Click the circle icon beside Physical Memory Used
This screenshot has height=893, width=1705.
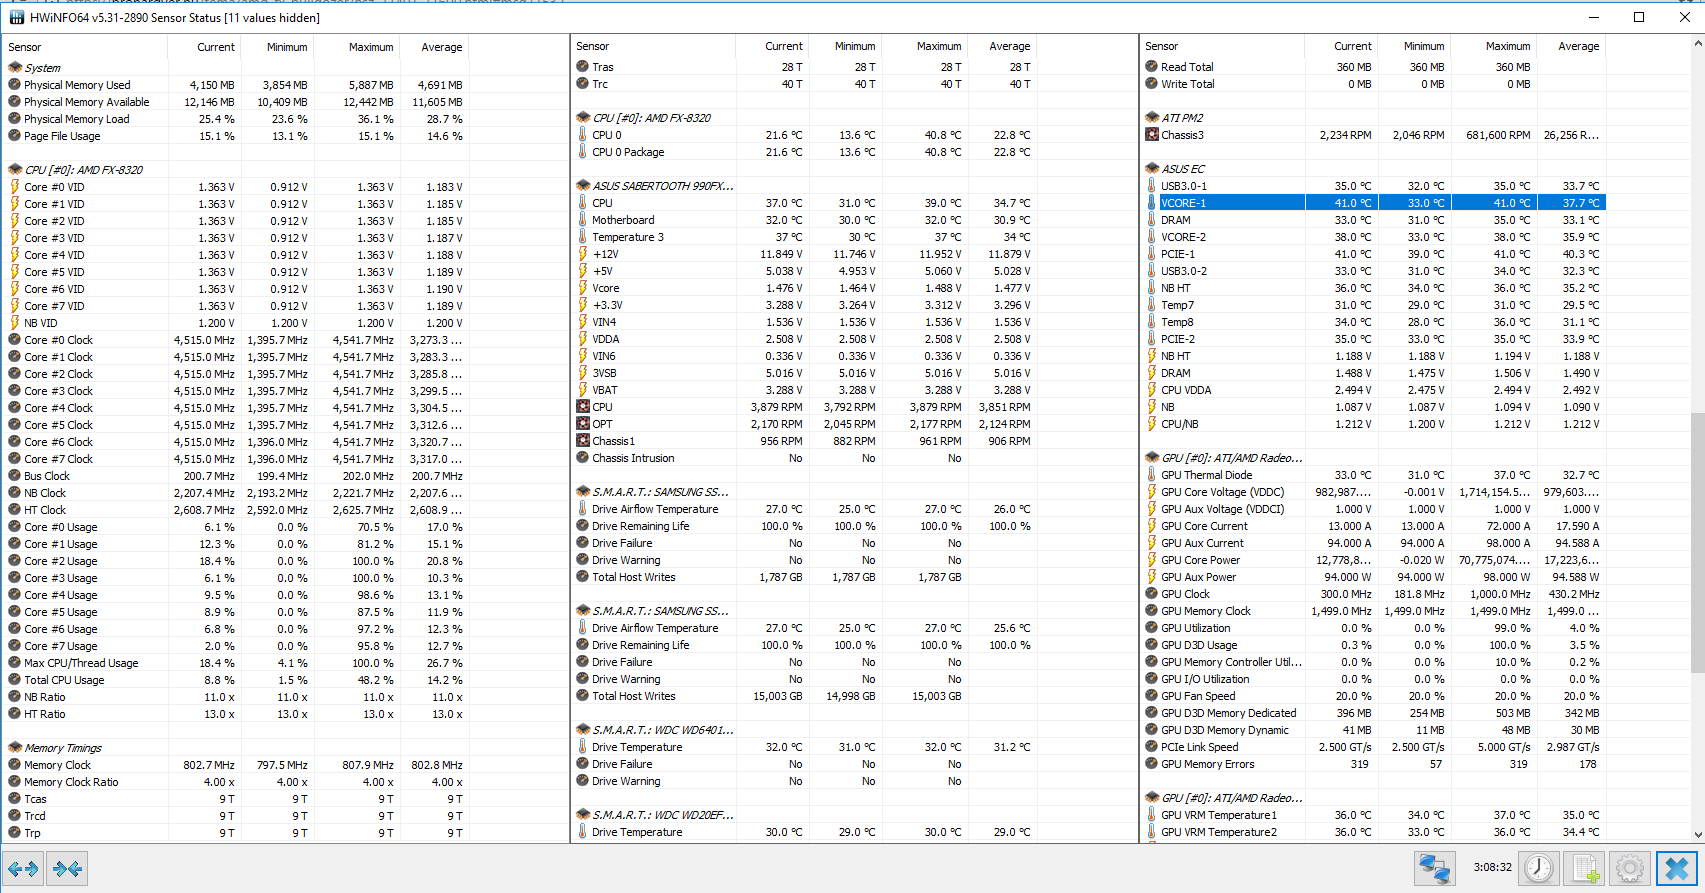click(x=15, y=85)
